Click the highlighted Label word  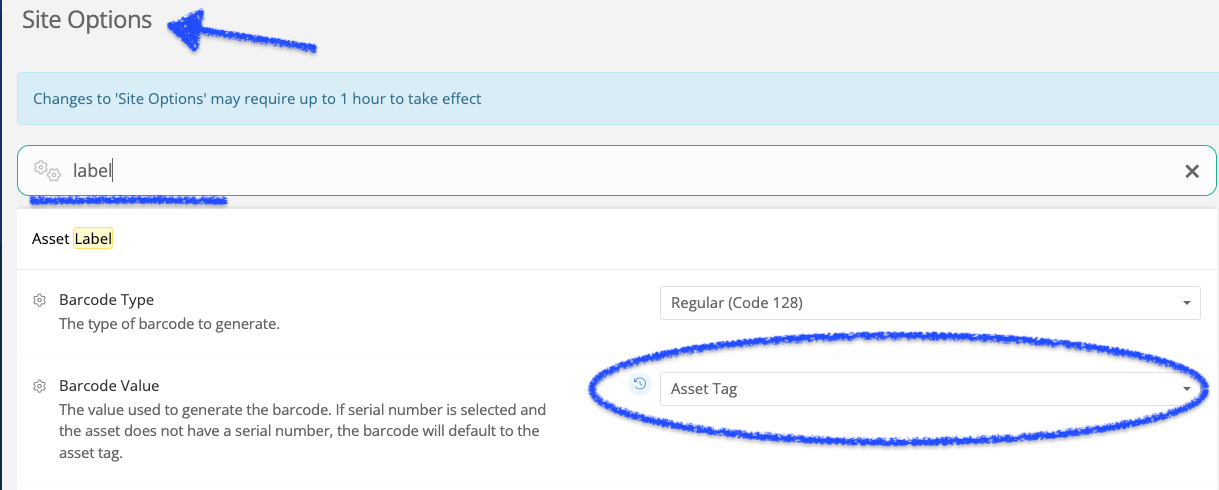(x=94, y=239)
